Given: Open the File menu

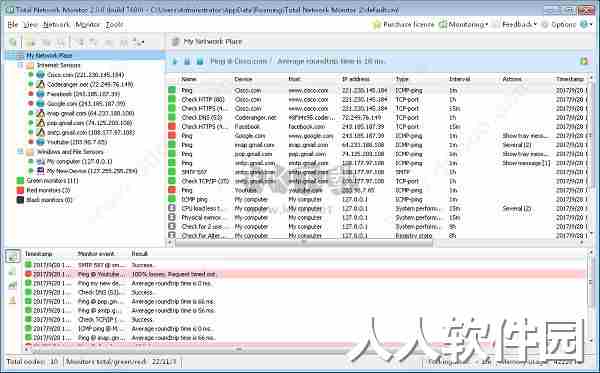Looking at the screenshot, I should tap(13, 25).
